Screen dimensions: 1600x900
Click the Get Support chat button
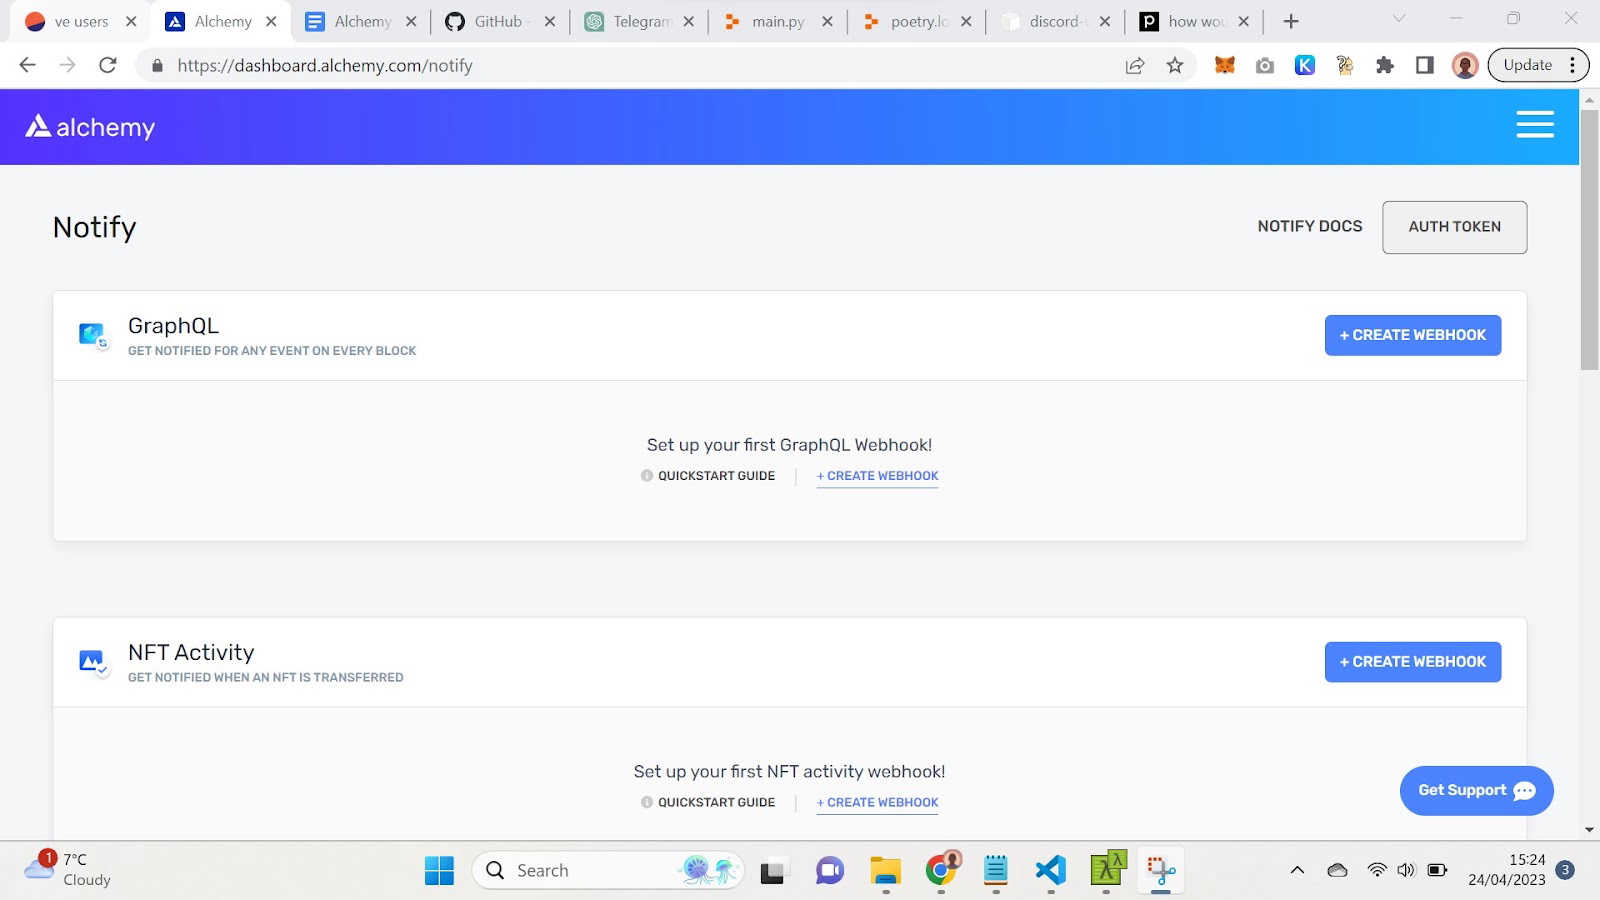1476,790
